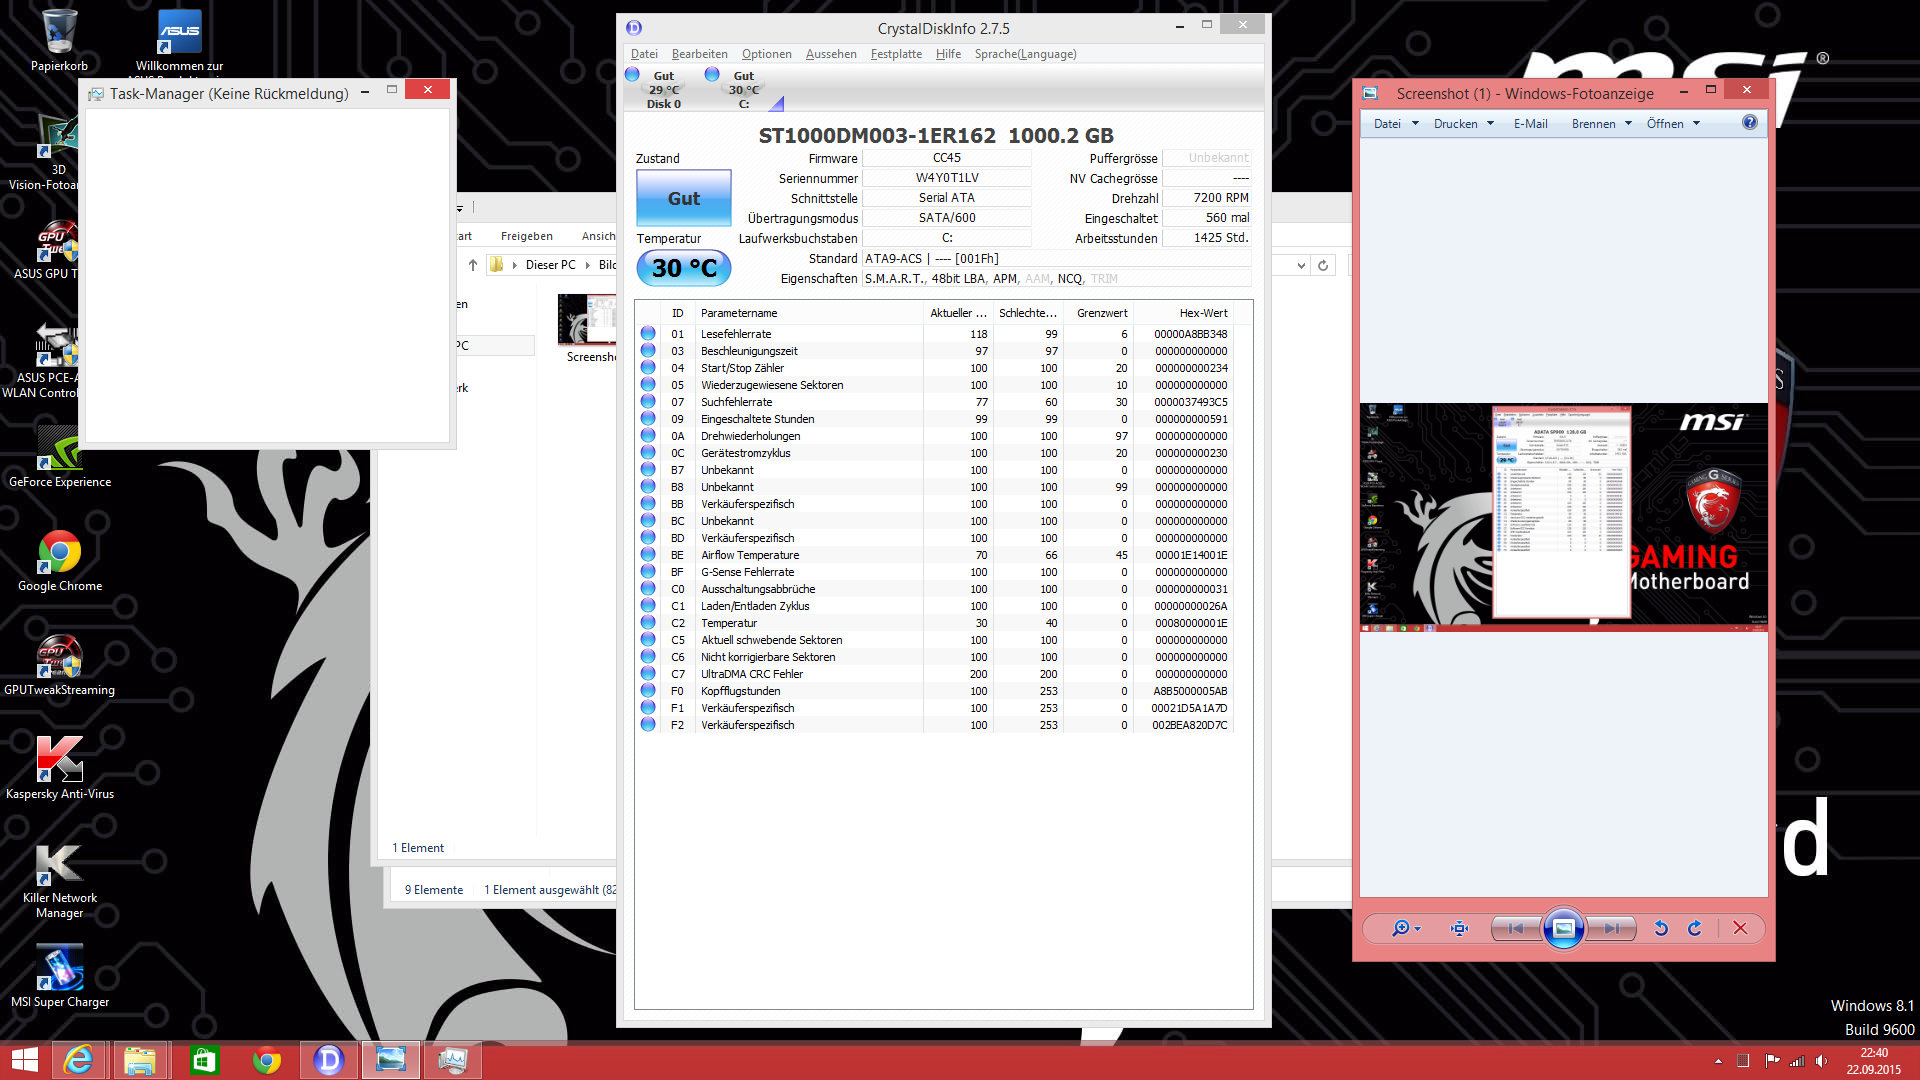Expand the Öffnen dropdown
This screenshot has height=1080, width=1920.
point(1673,124)
